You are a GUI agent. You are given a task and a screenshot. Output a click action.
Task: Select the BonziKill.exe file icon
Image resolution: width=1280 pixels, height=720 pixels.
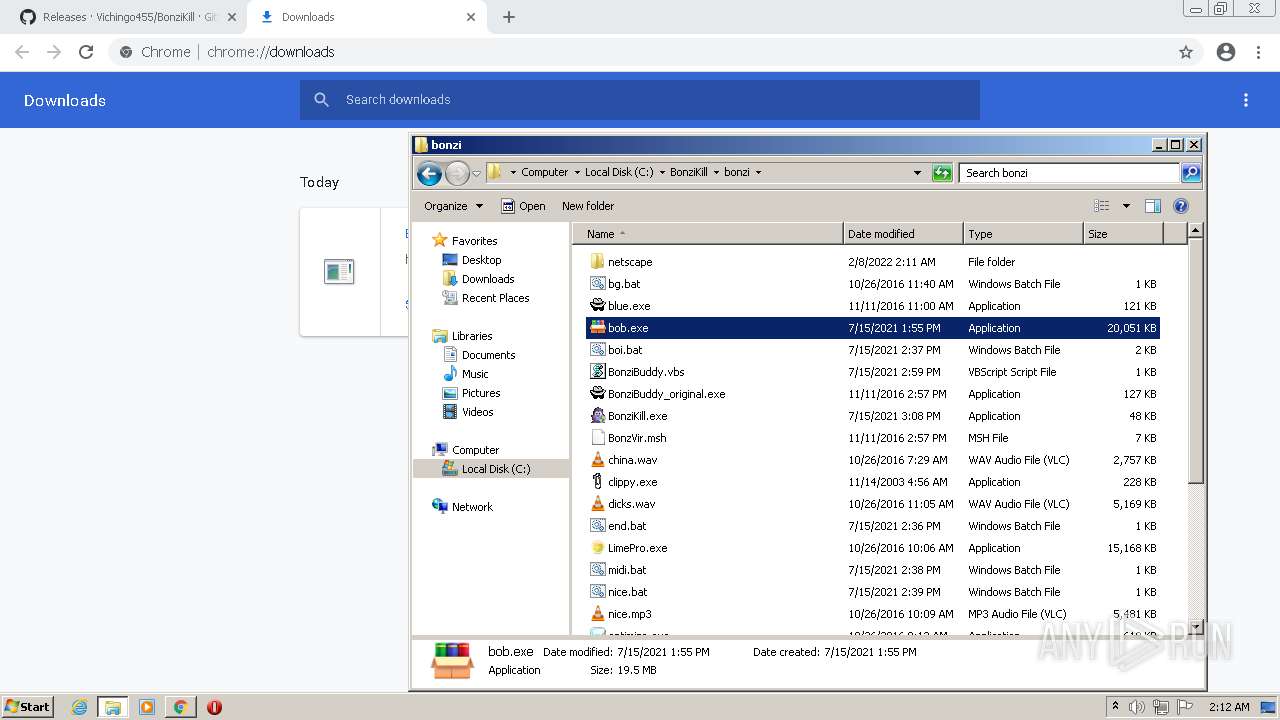coord(597,416)
